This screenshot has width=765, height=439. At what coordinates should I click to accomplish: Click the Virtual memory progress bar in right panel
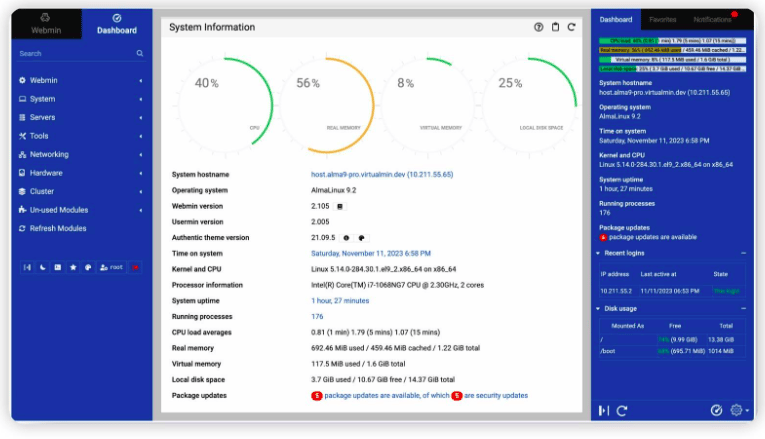coord(672,60)
